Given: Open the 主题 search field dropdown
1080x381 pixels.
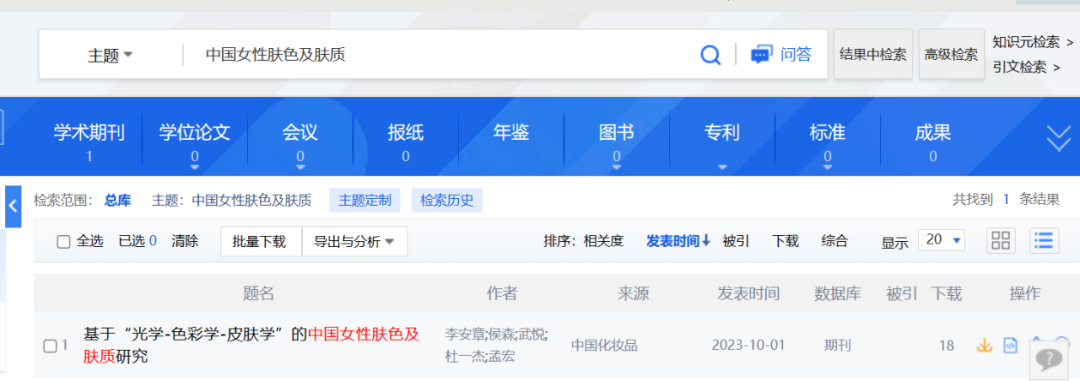Looking at the screenshot, I should click(x=110, y=55).
